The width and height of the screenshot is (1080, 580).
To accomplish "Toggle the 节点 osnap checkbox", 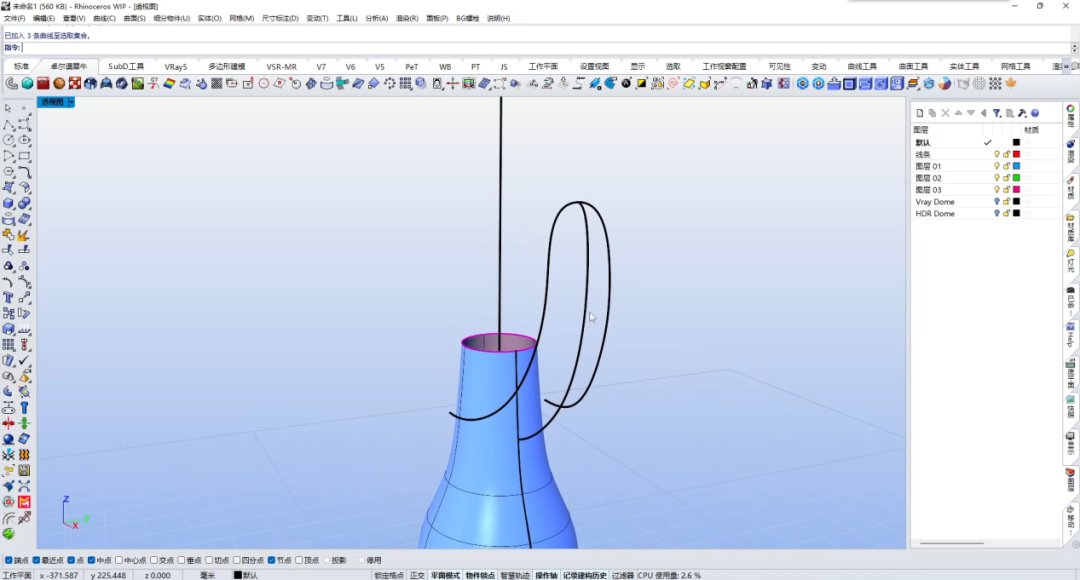I will [271, 560].
